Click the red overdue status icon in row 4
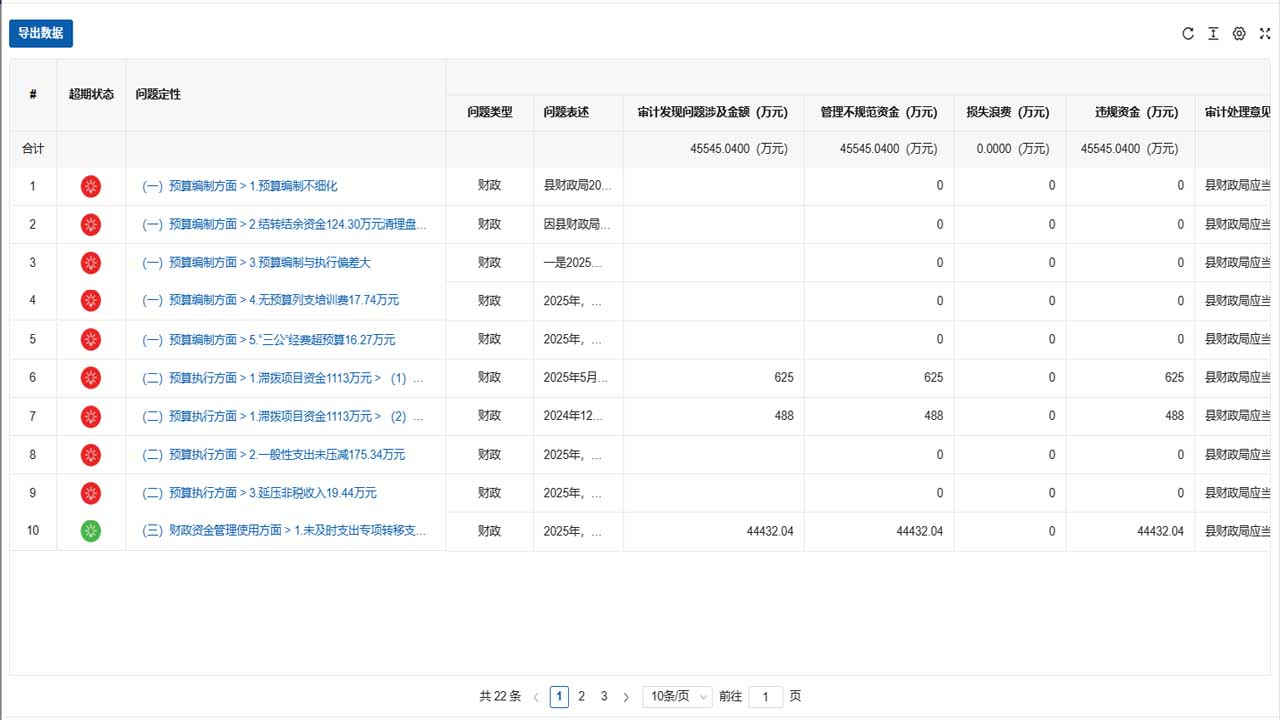Viewport: 1280px width, 720px height. pyautogui.click(x=91, y=300)
